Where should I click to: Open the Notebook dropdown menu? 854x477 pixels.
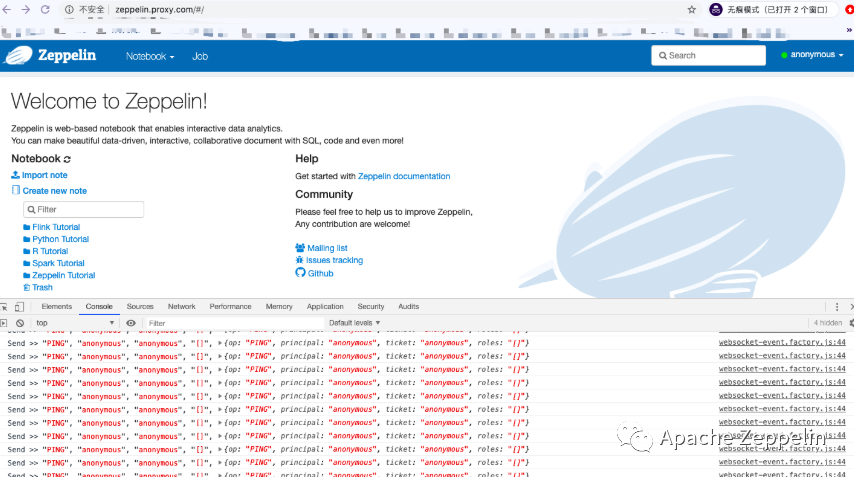[x=150, y=56]
